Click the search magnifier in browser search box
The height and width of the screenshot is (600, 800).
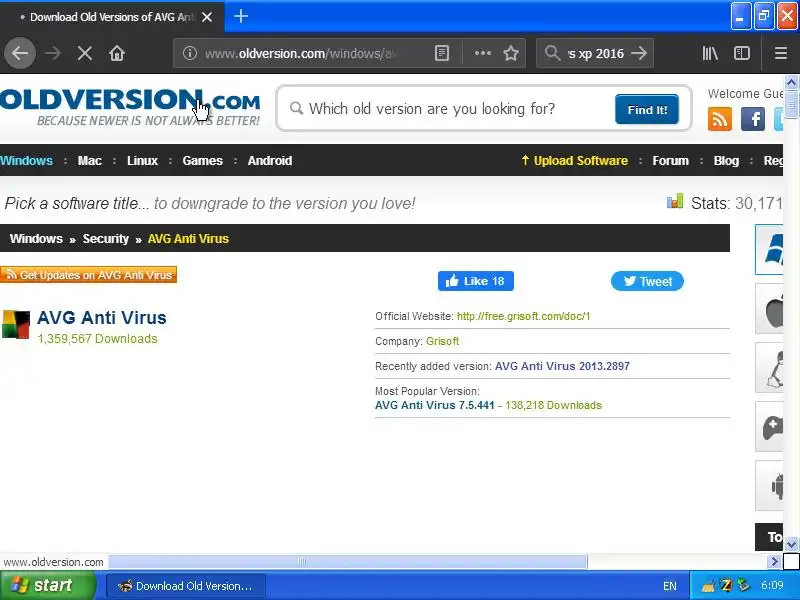click(x=553, y=53)
